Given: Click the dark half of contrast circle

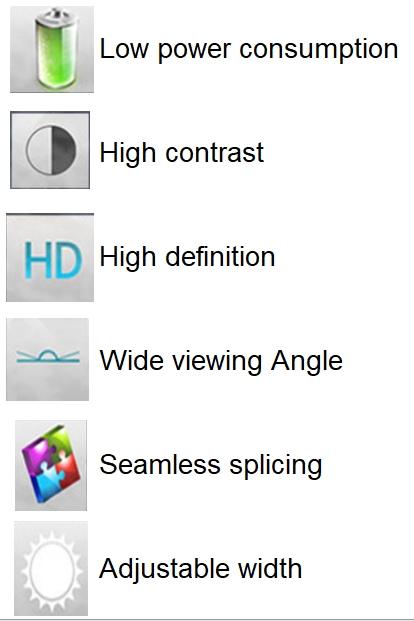Looking at the screenshot, I should coord(63,150).
